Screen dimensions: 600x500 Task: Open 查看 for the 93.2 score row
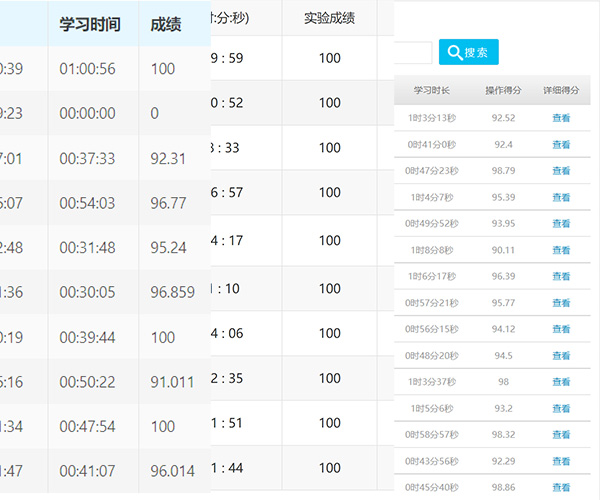point(561,408)
